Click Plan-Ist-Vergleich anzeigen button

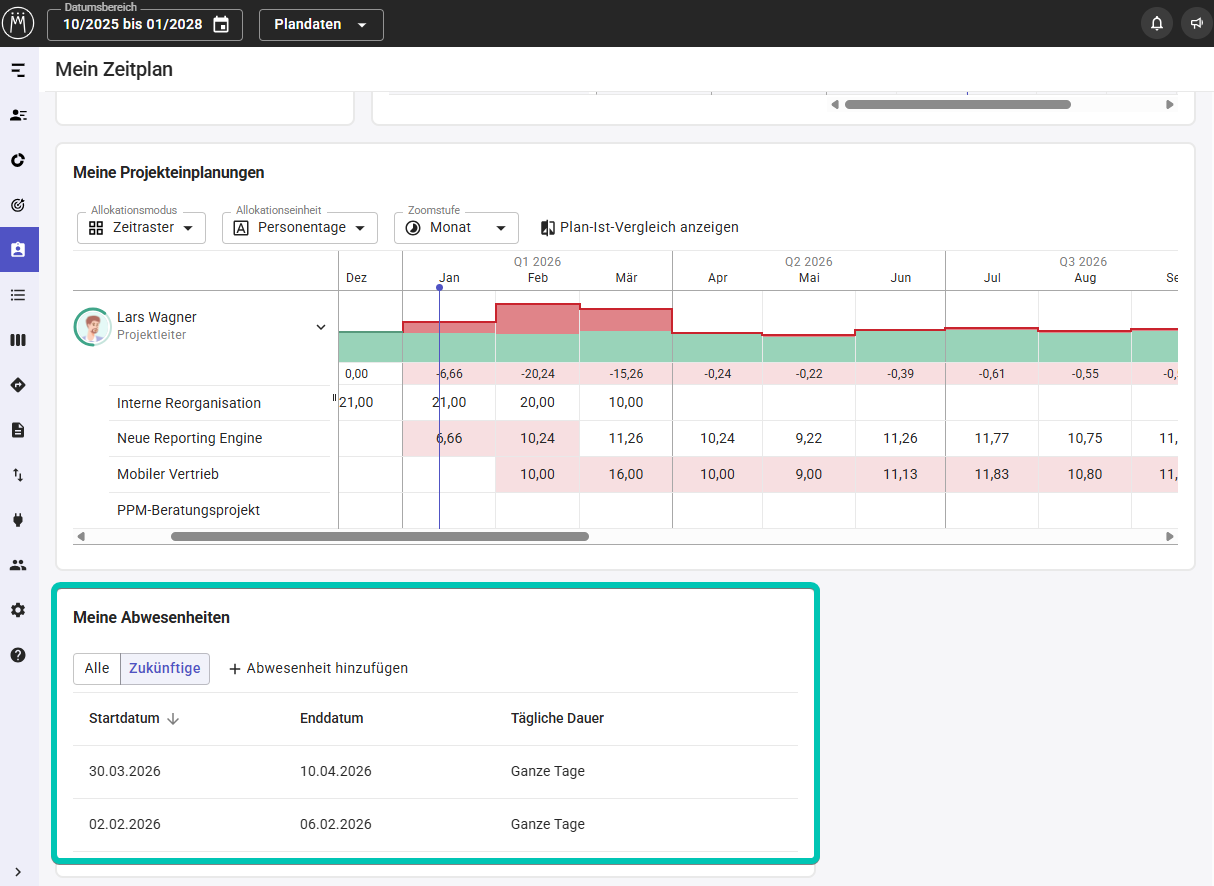click(639, 228)
